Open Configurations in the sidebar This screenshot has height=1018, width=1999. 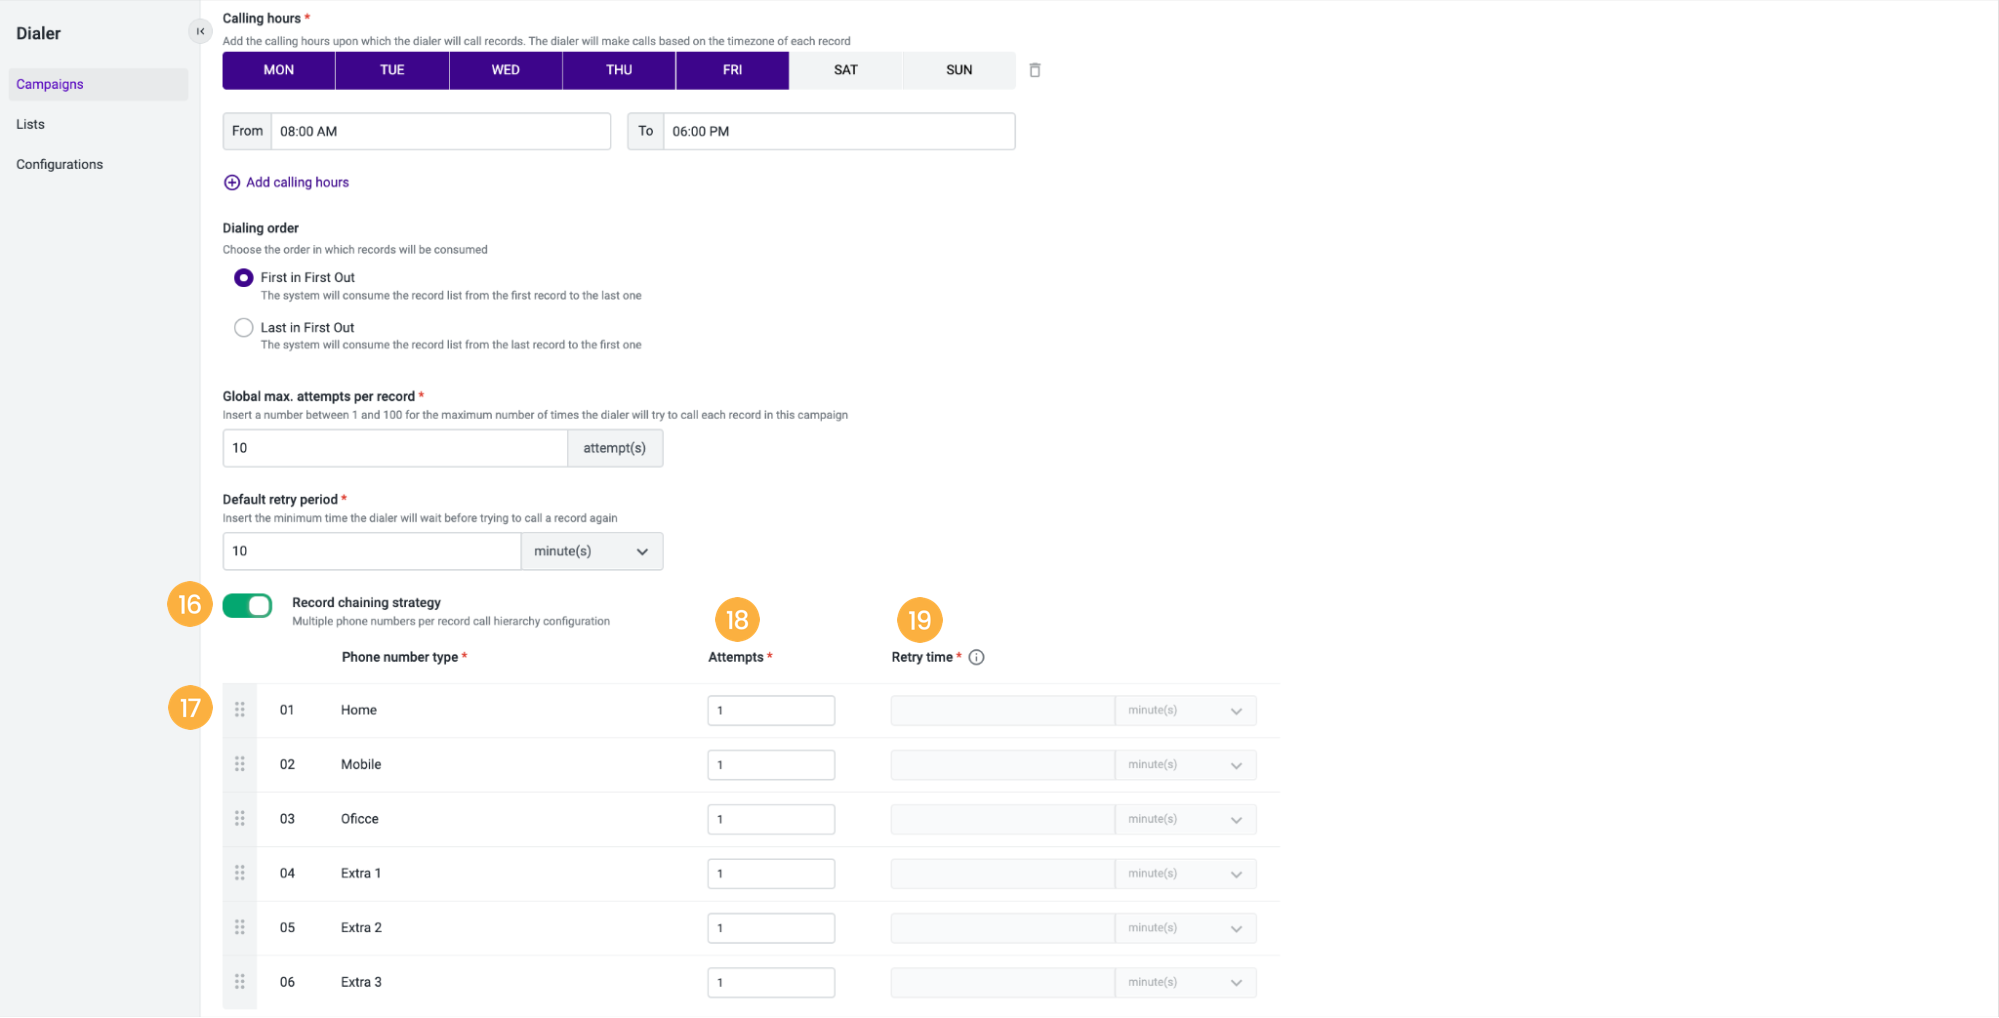(x=59, y=164)
